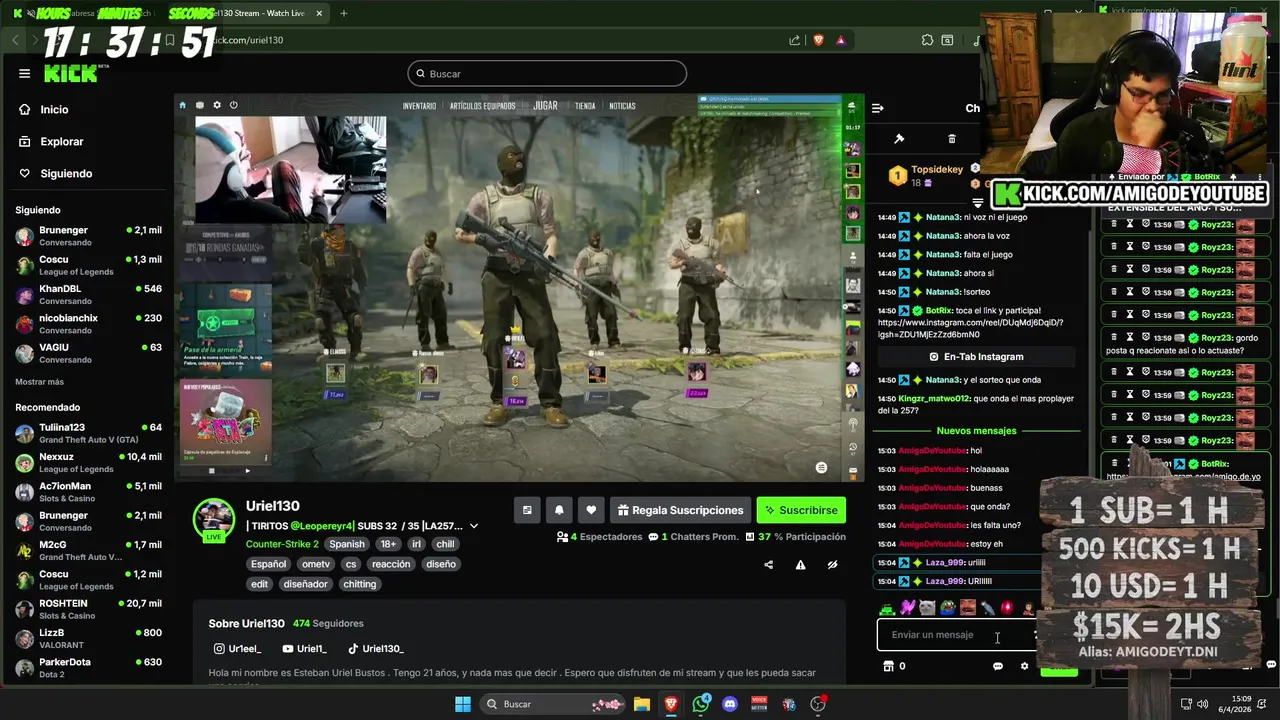Expand the stream title chevron
This screenshot has width=1280, height=720.
click(474, 526)
